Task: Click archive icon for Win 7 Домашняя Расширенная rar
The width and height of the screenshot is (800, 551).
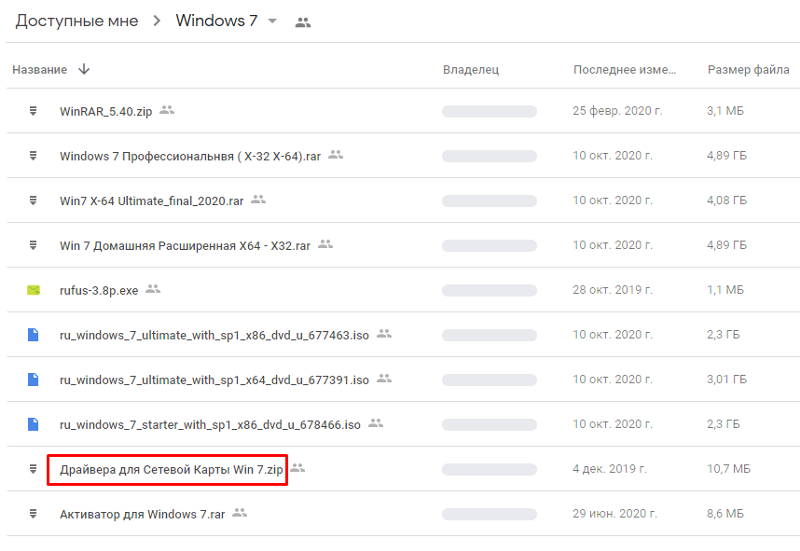Action: (33, 245)
